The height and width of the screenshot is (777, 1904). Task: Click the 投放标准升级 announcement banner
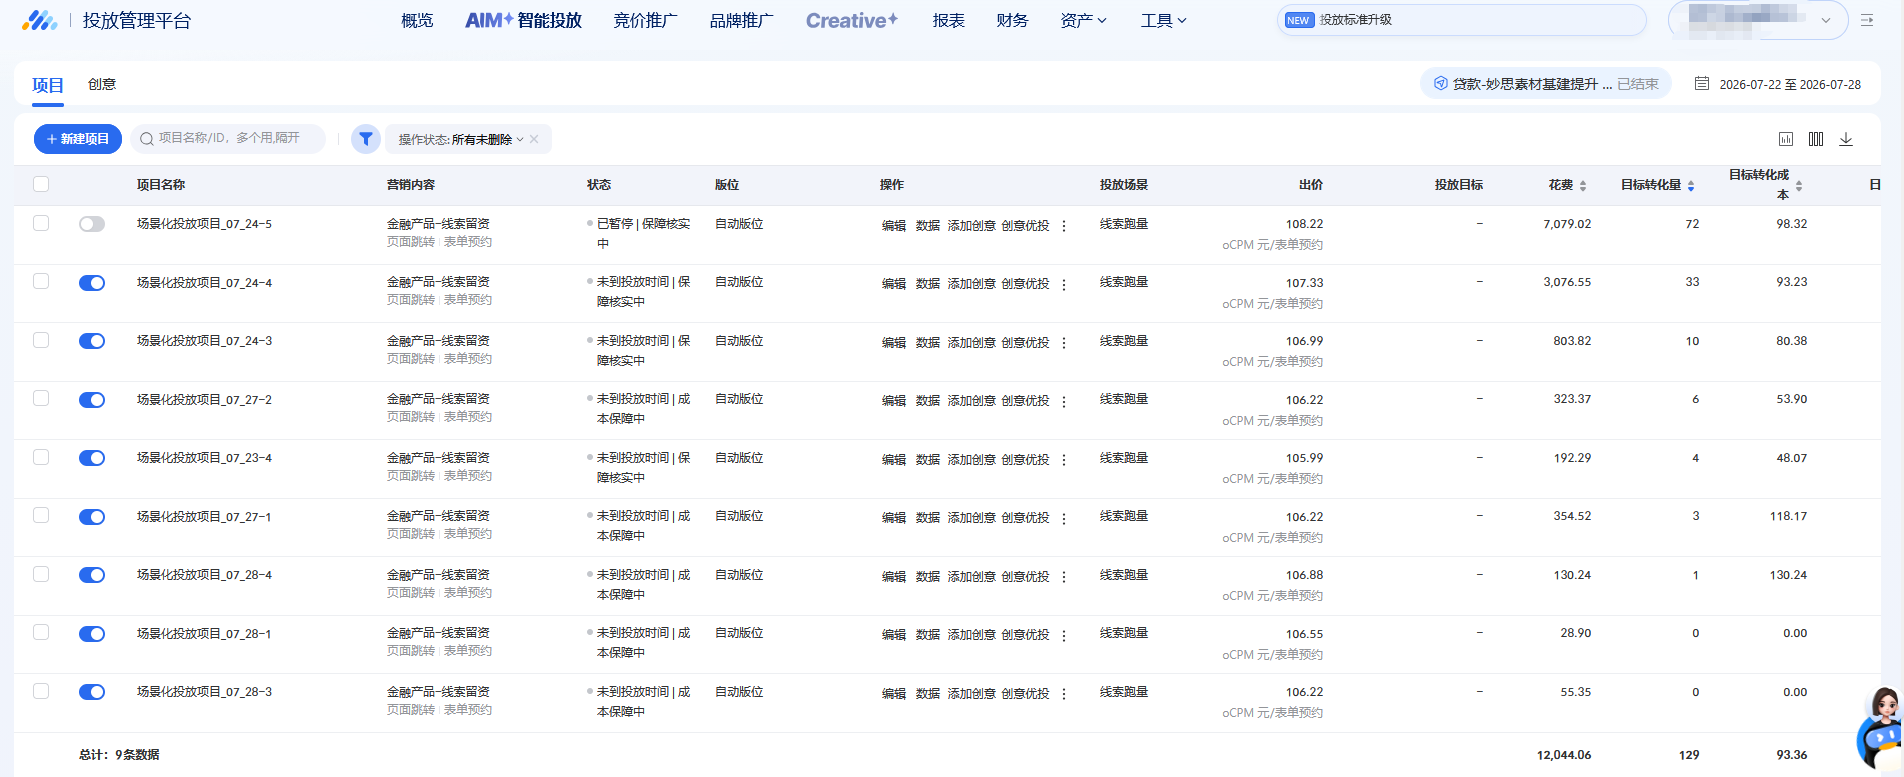(1462, 20)
